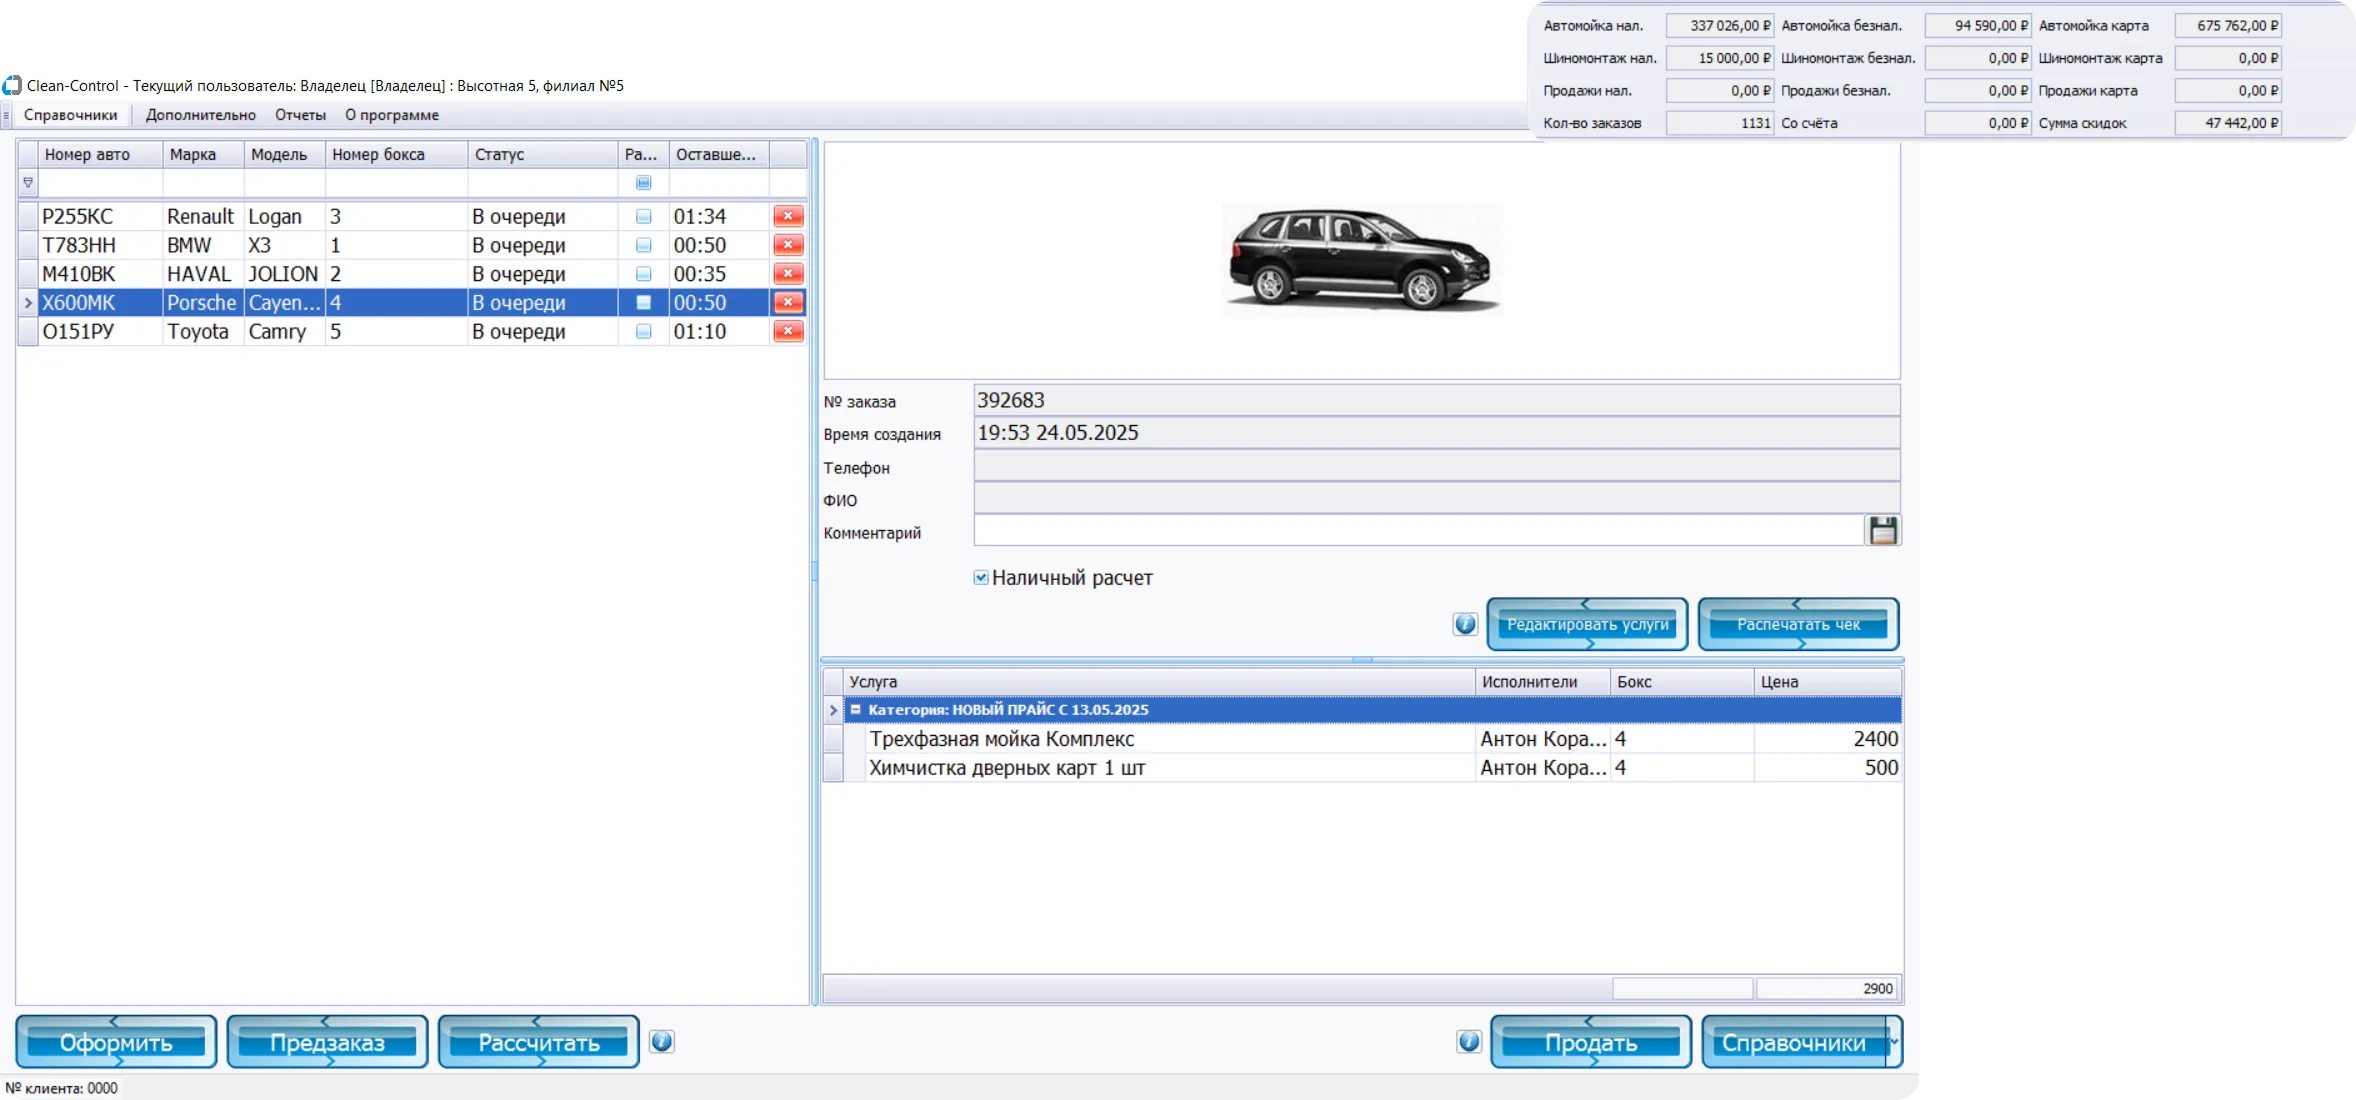Tick the checkbox in the M410BK HAVAL row
2356x1100 pixels.
643,274
